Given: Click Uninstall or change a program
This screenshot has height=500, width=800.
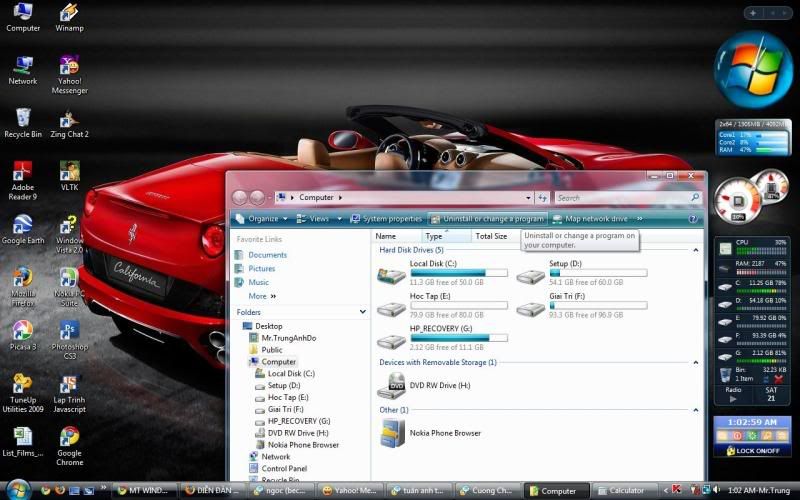Looking at the screenshot, I should [x=487, y=218].
